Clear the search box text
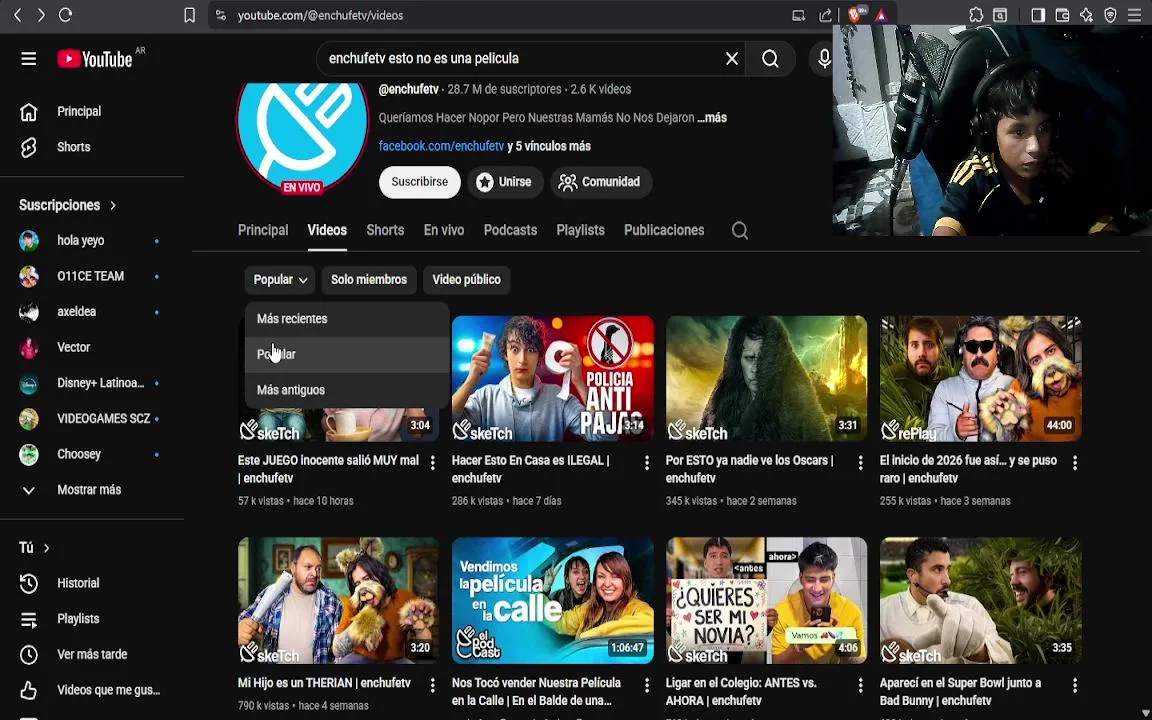The height and width of the screenshot is (720, 1152). tap(732, 59)
